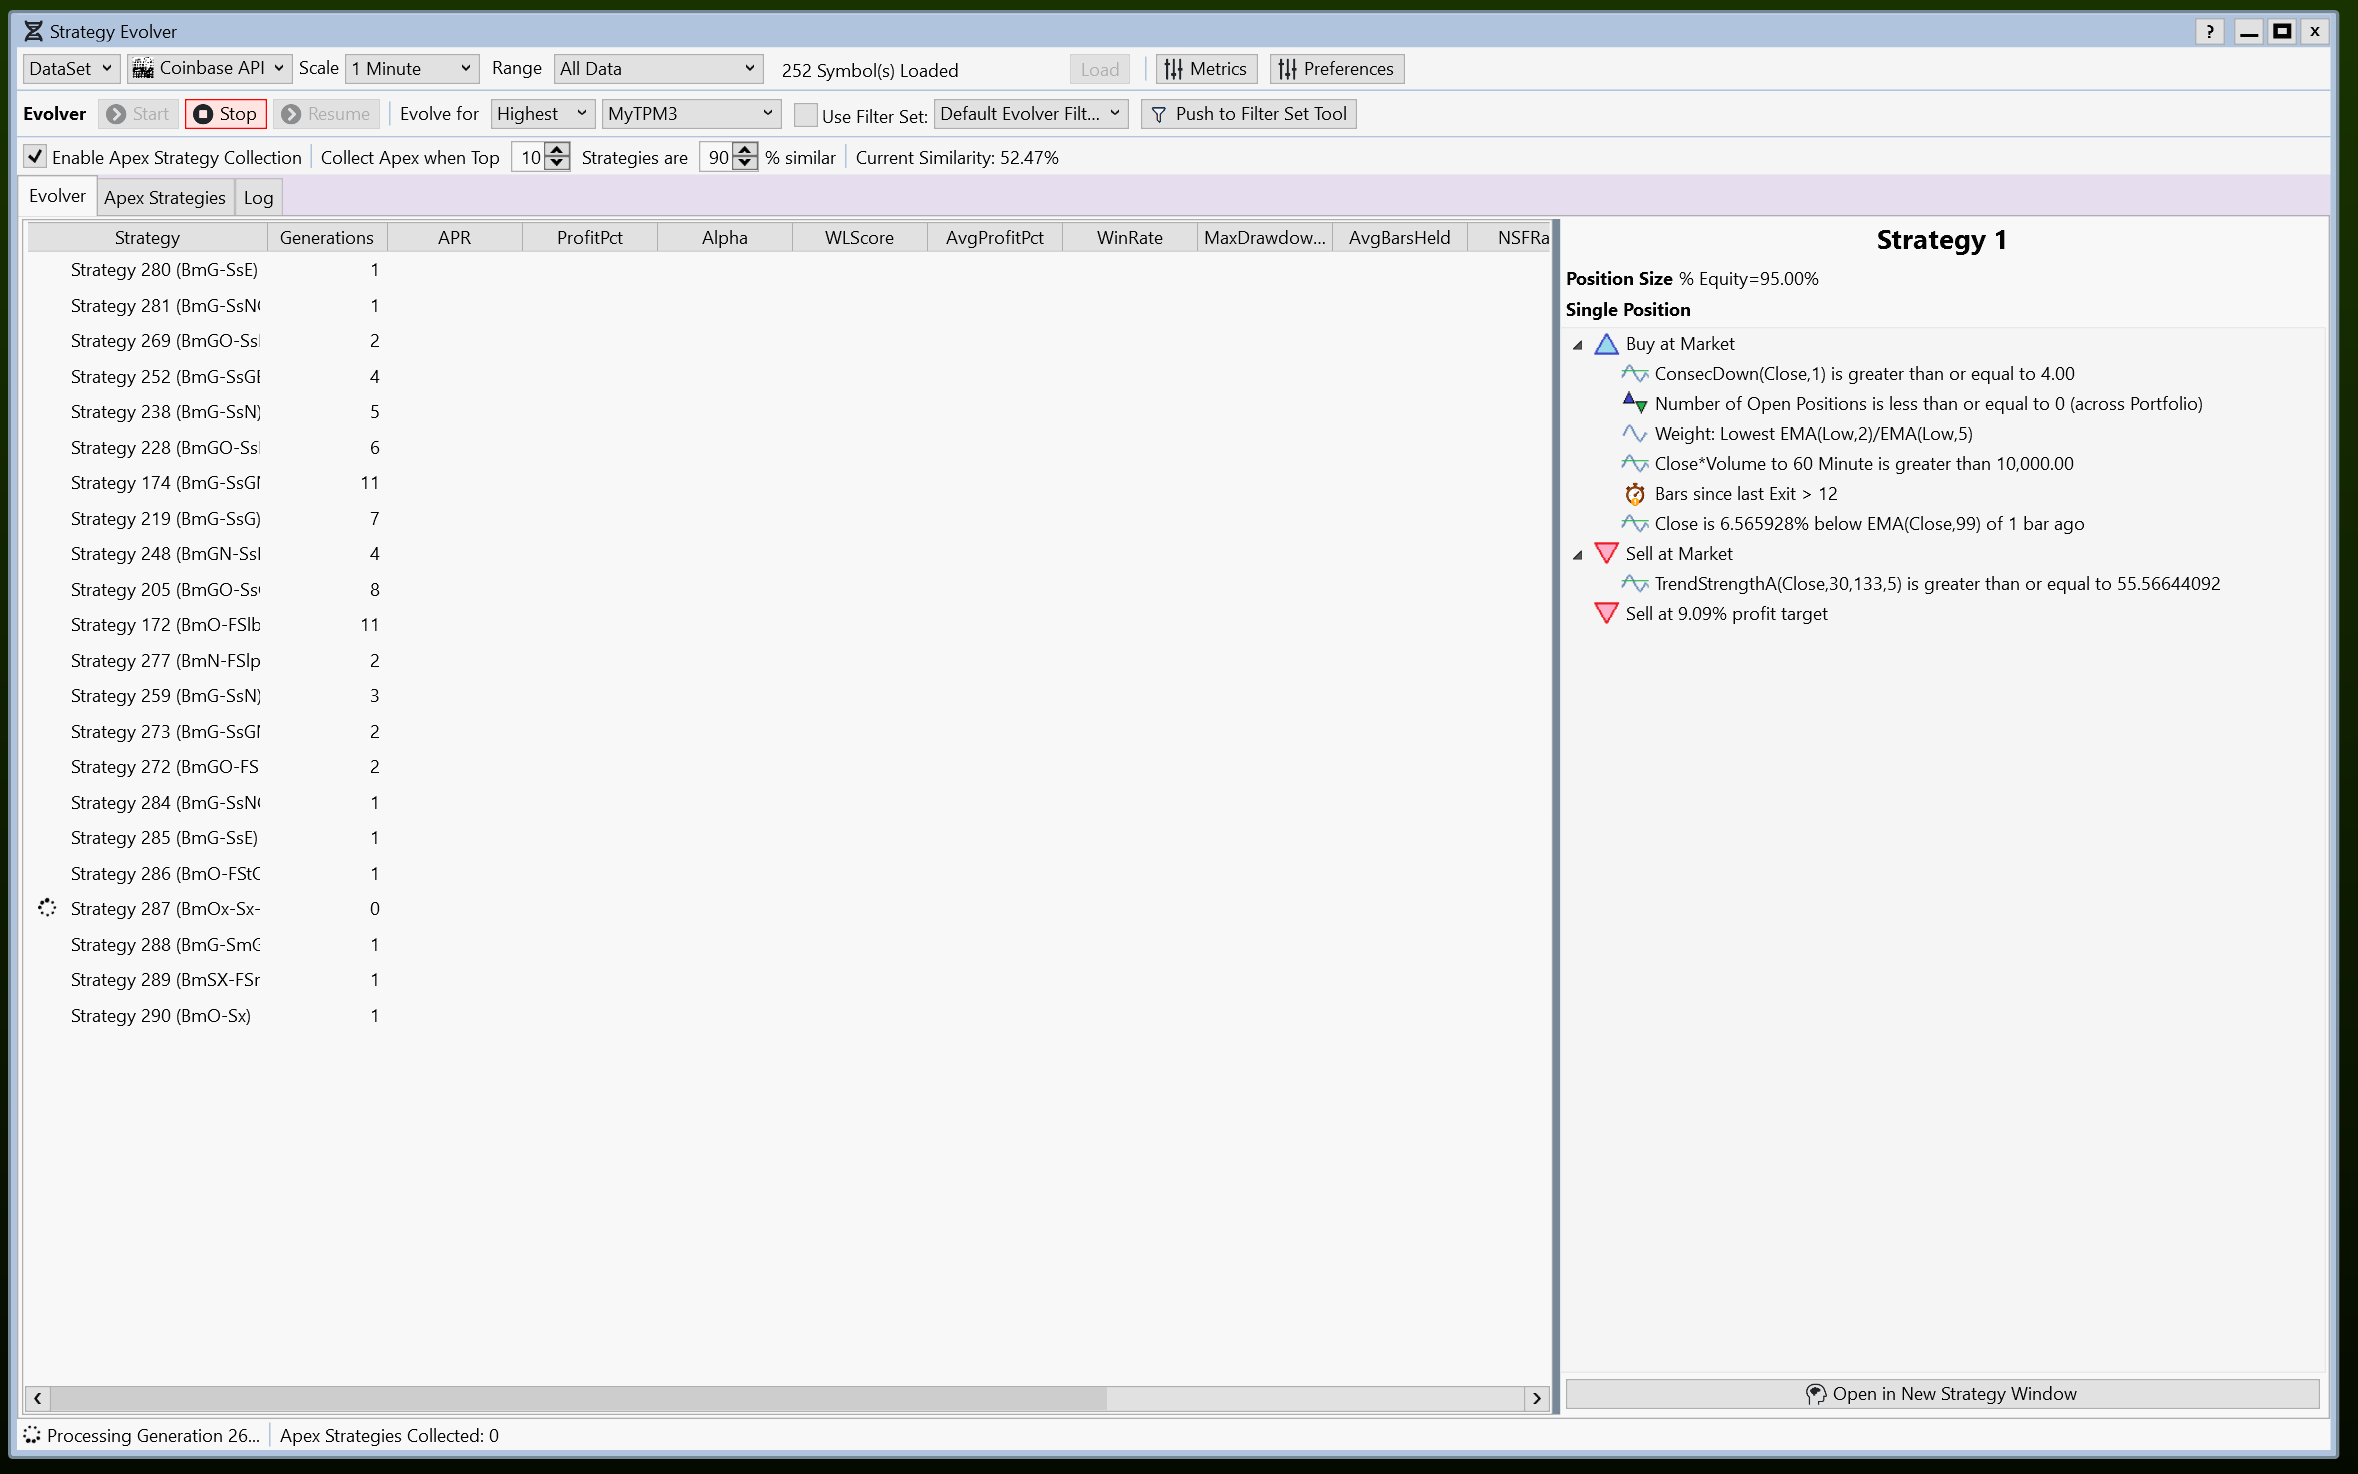Click the Number of Open Positions condition icon
Screen dimensions: 2358x1474
[x=1634, y=403]
